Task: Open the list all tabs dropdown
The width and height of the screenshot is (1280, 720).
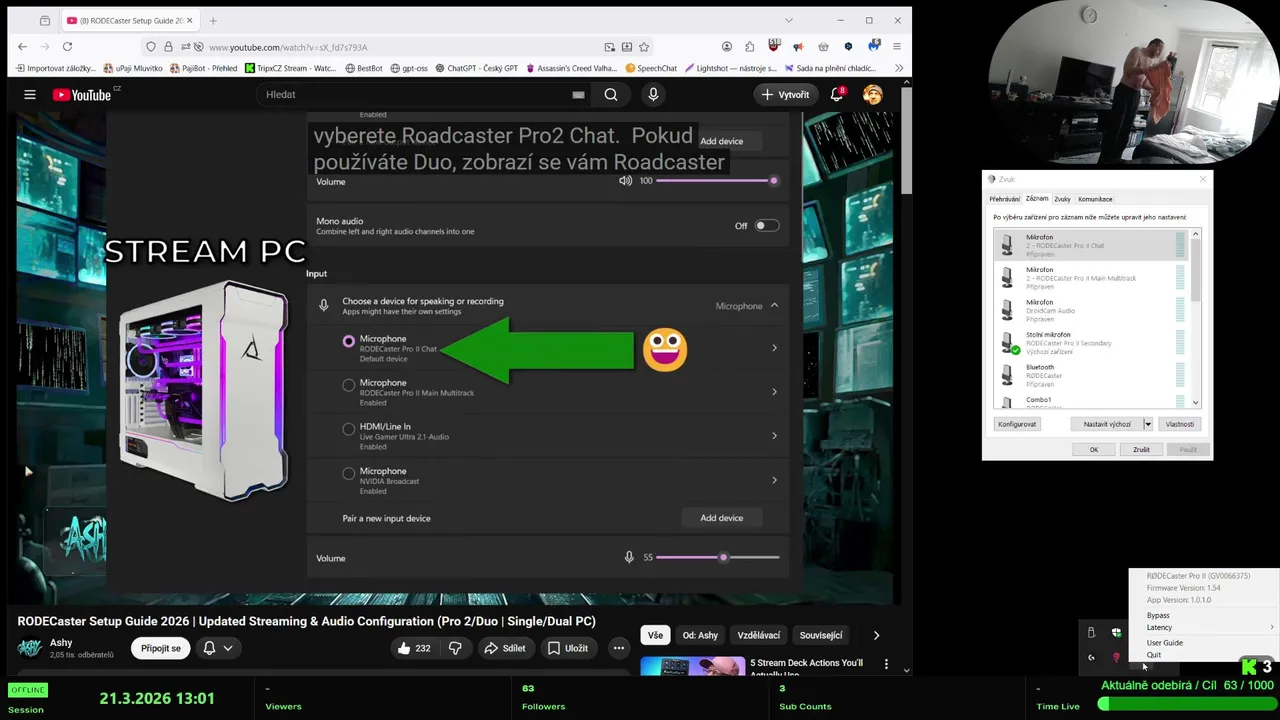Action: 788,20
